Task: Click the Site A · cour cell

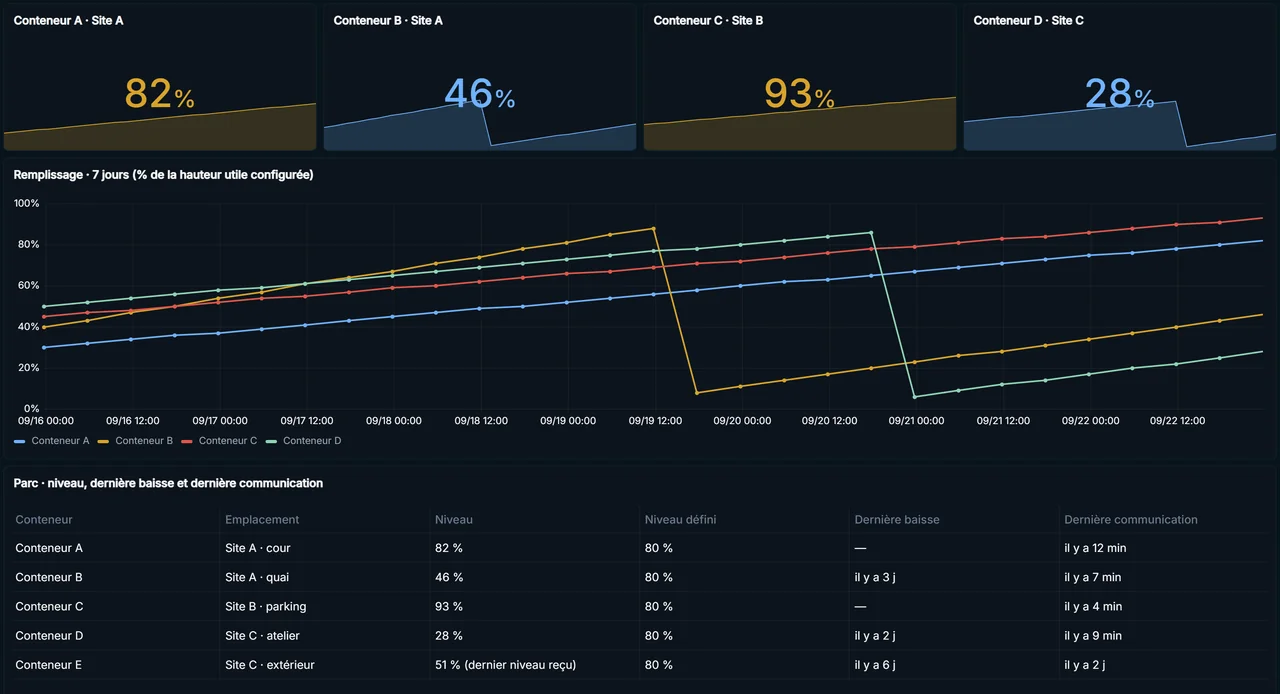Action: (258, 548)
